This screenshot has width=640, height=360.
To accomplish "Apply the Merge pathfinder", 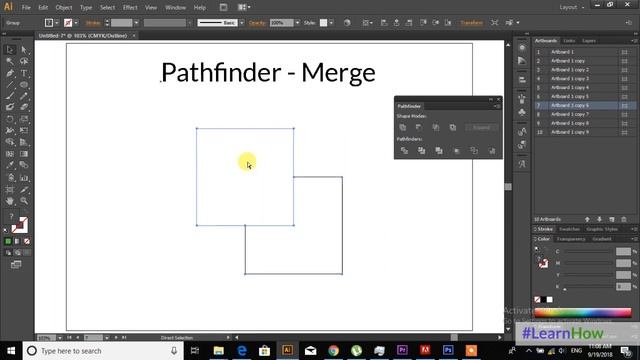I will 439,151.
